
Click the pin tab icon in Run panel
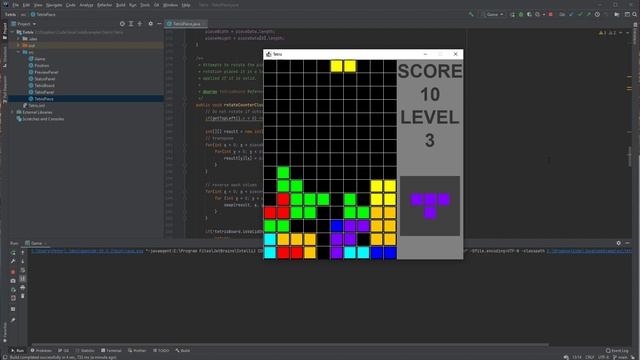13,320
